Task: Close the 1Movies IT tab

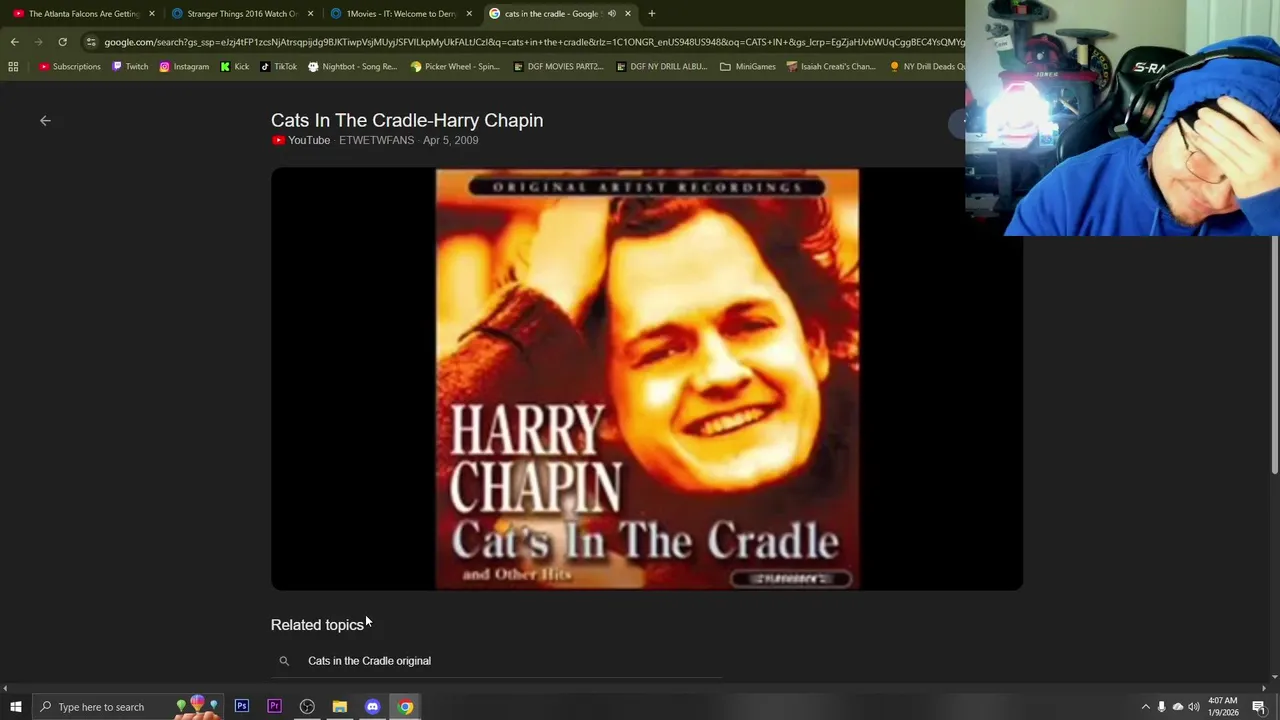Action: coord(469,14)
